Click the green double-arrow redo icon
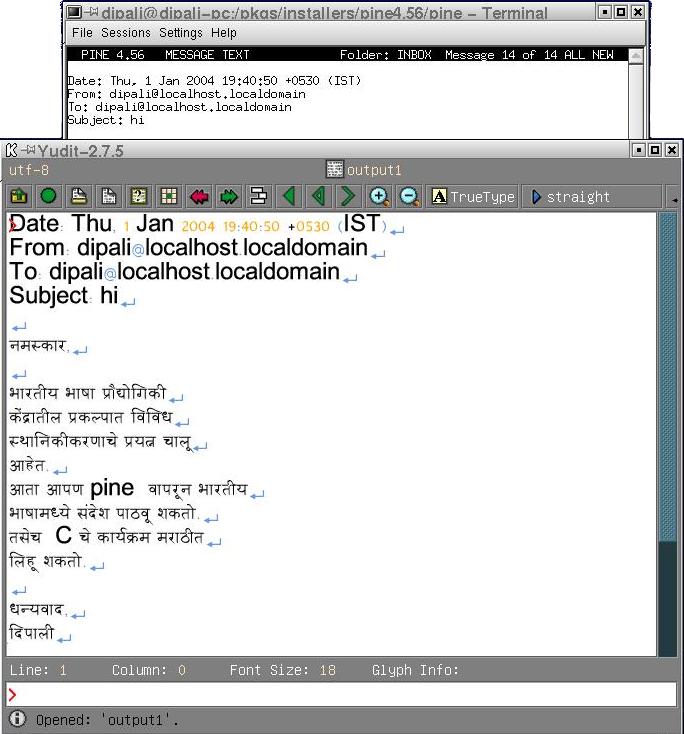Viewport: 684px width, 734px height. pos(229,196)
